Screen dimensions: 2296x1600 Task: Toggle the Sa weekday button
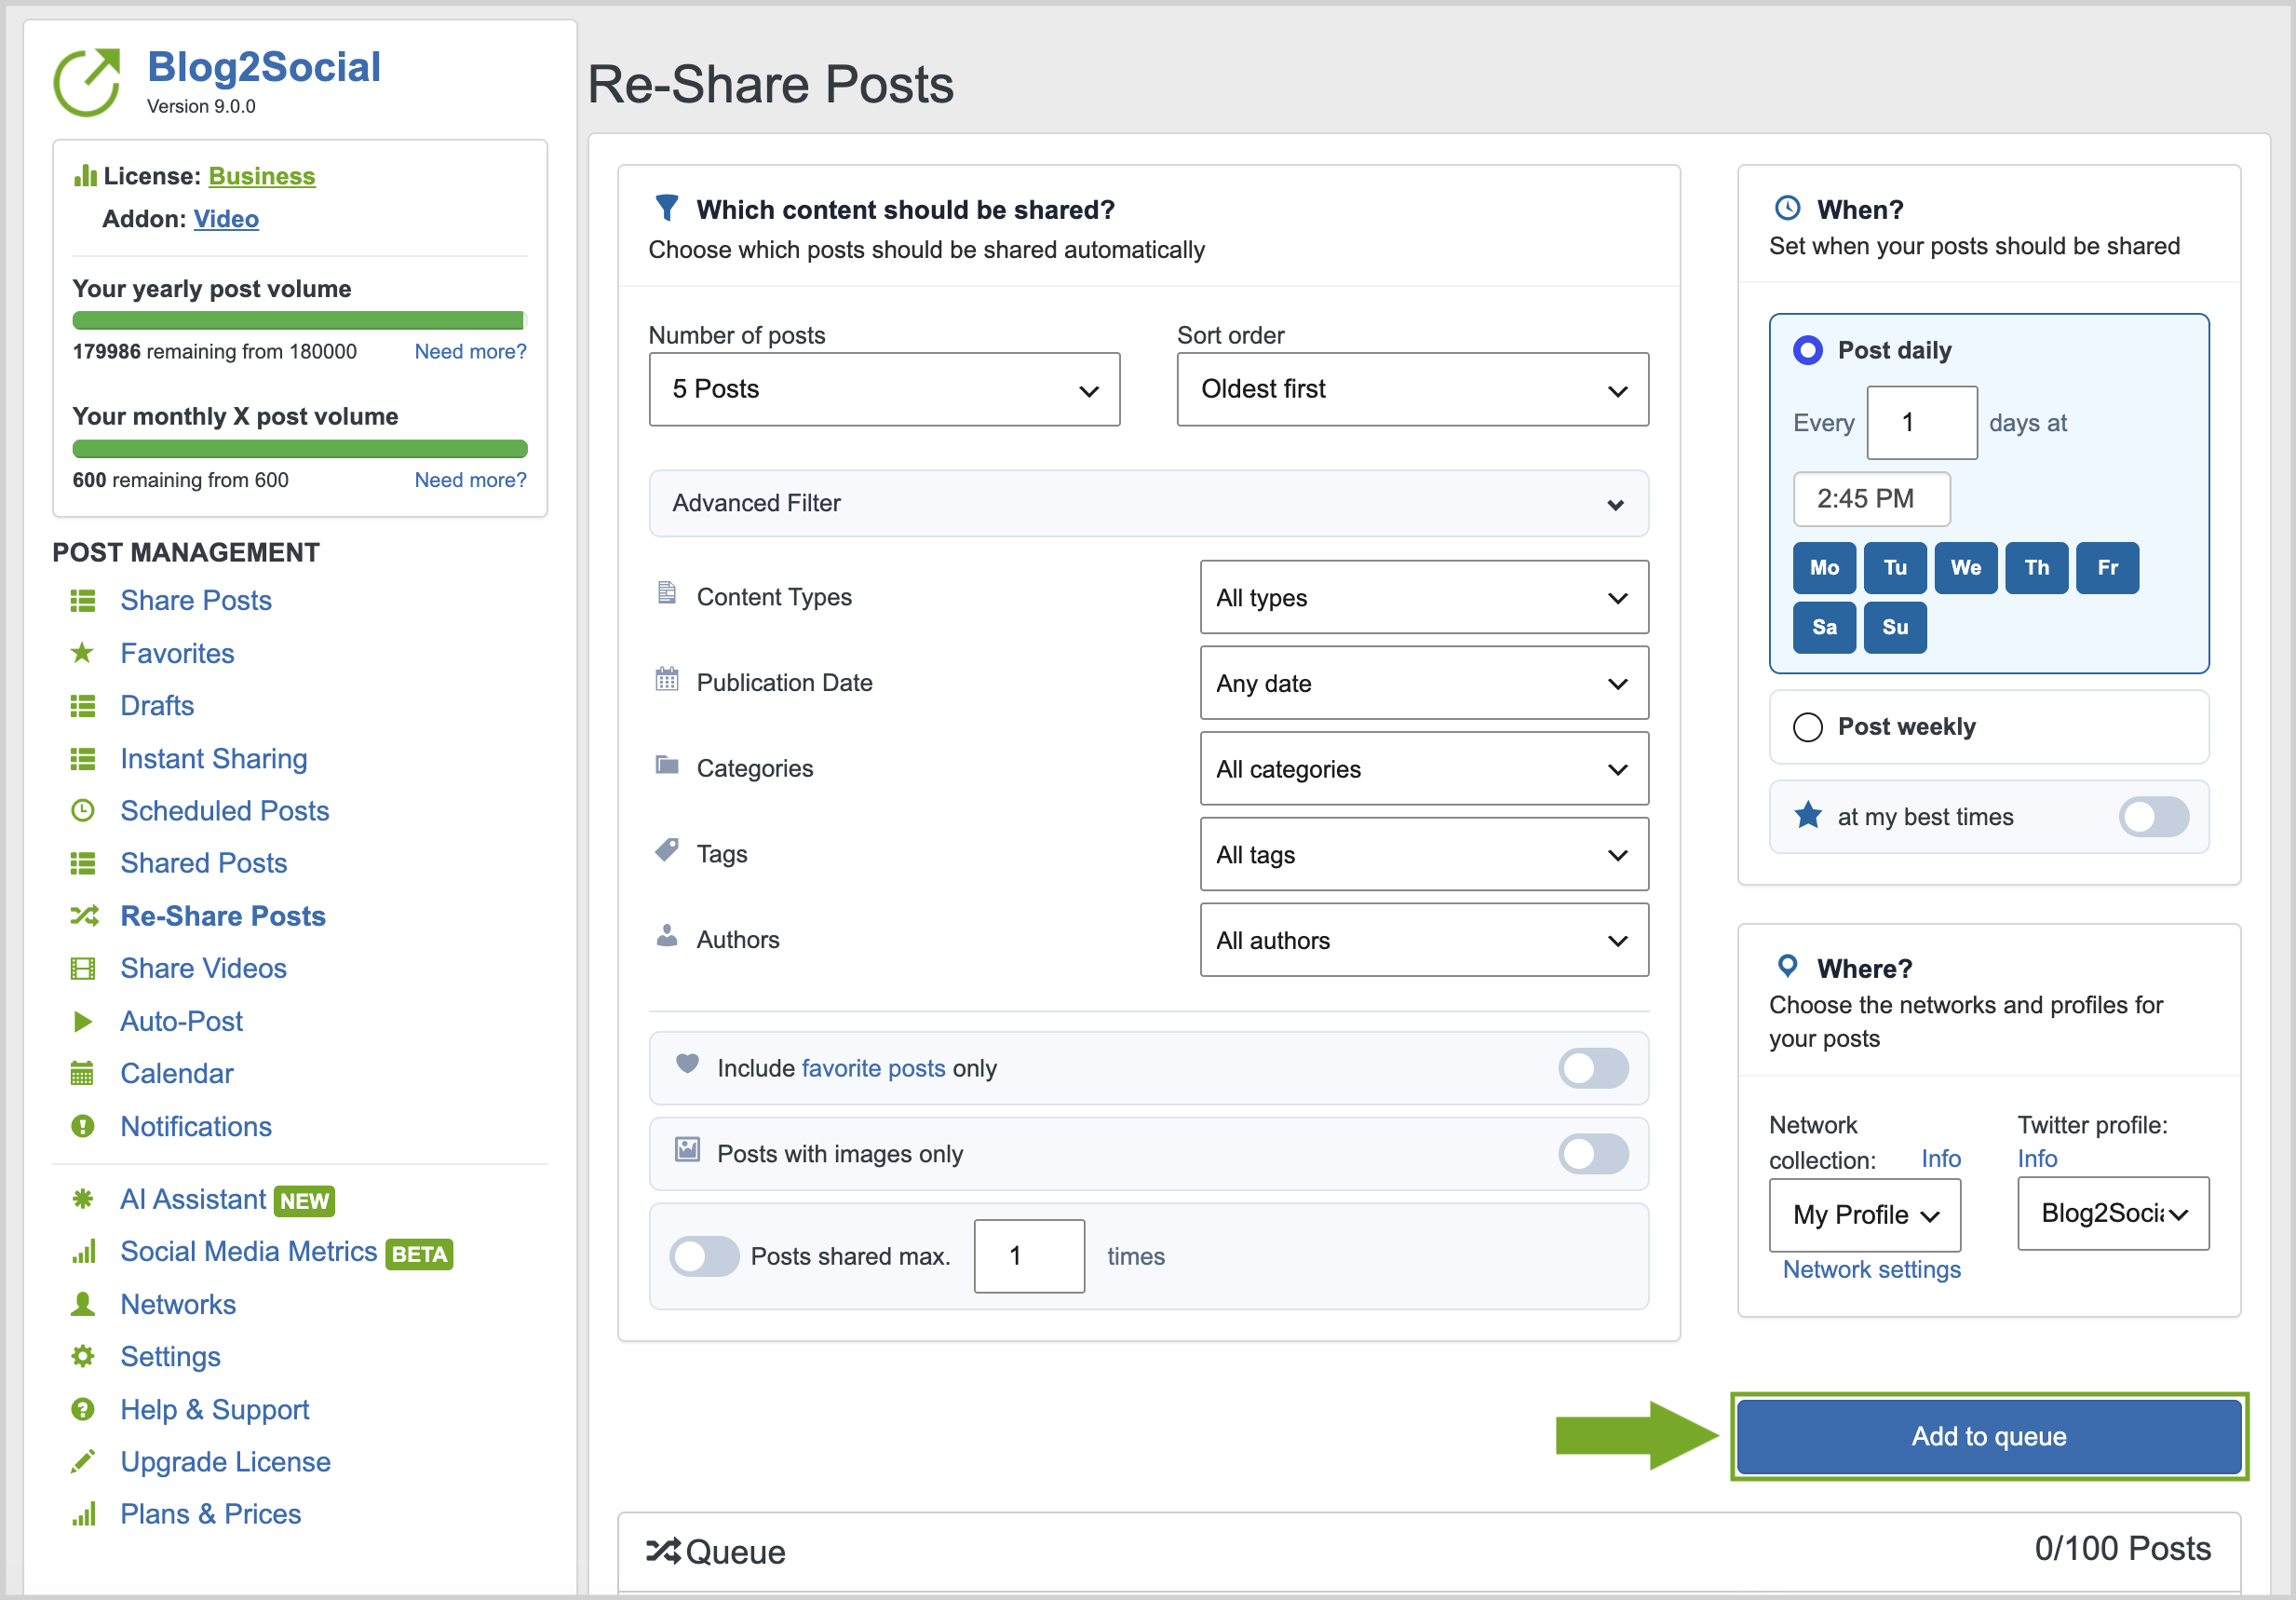[1825, 628]
